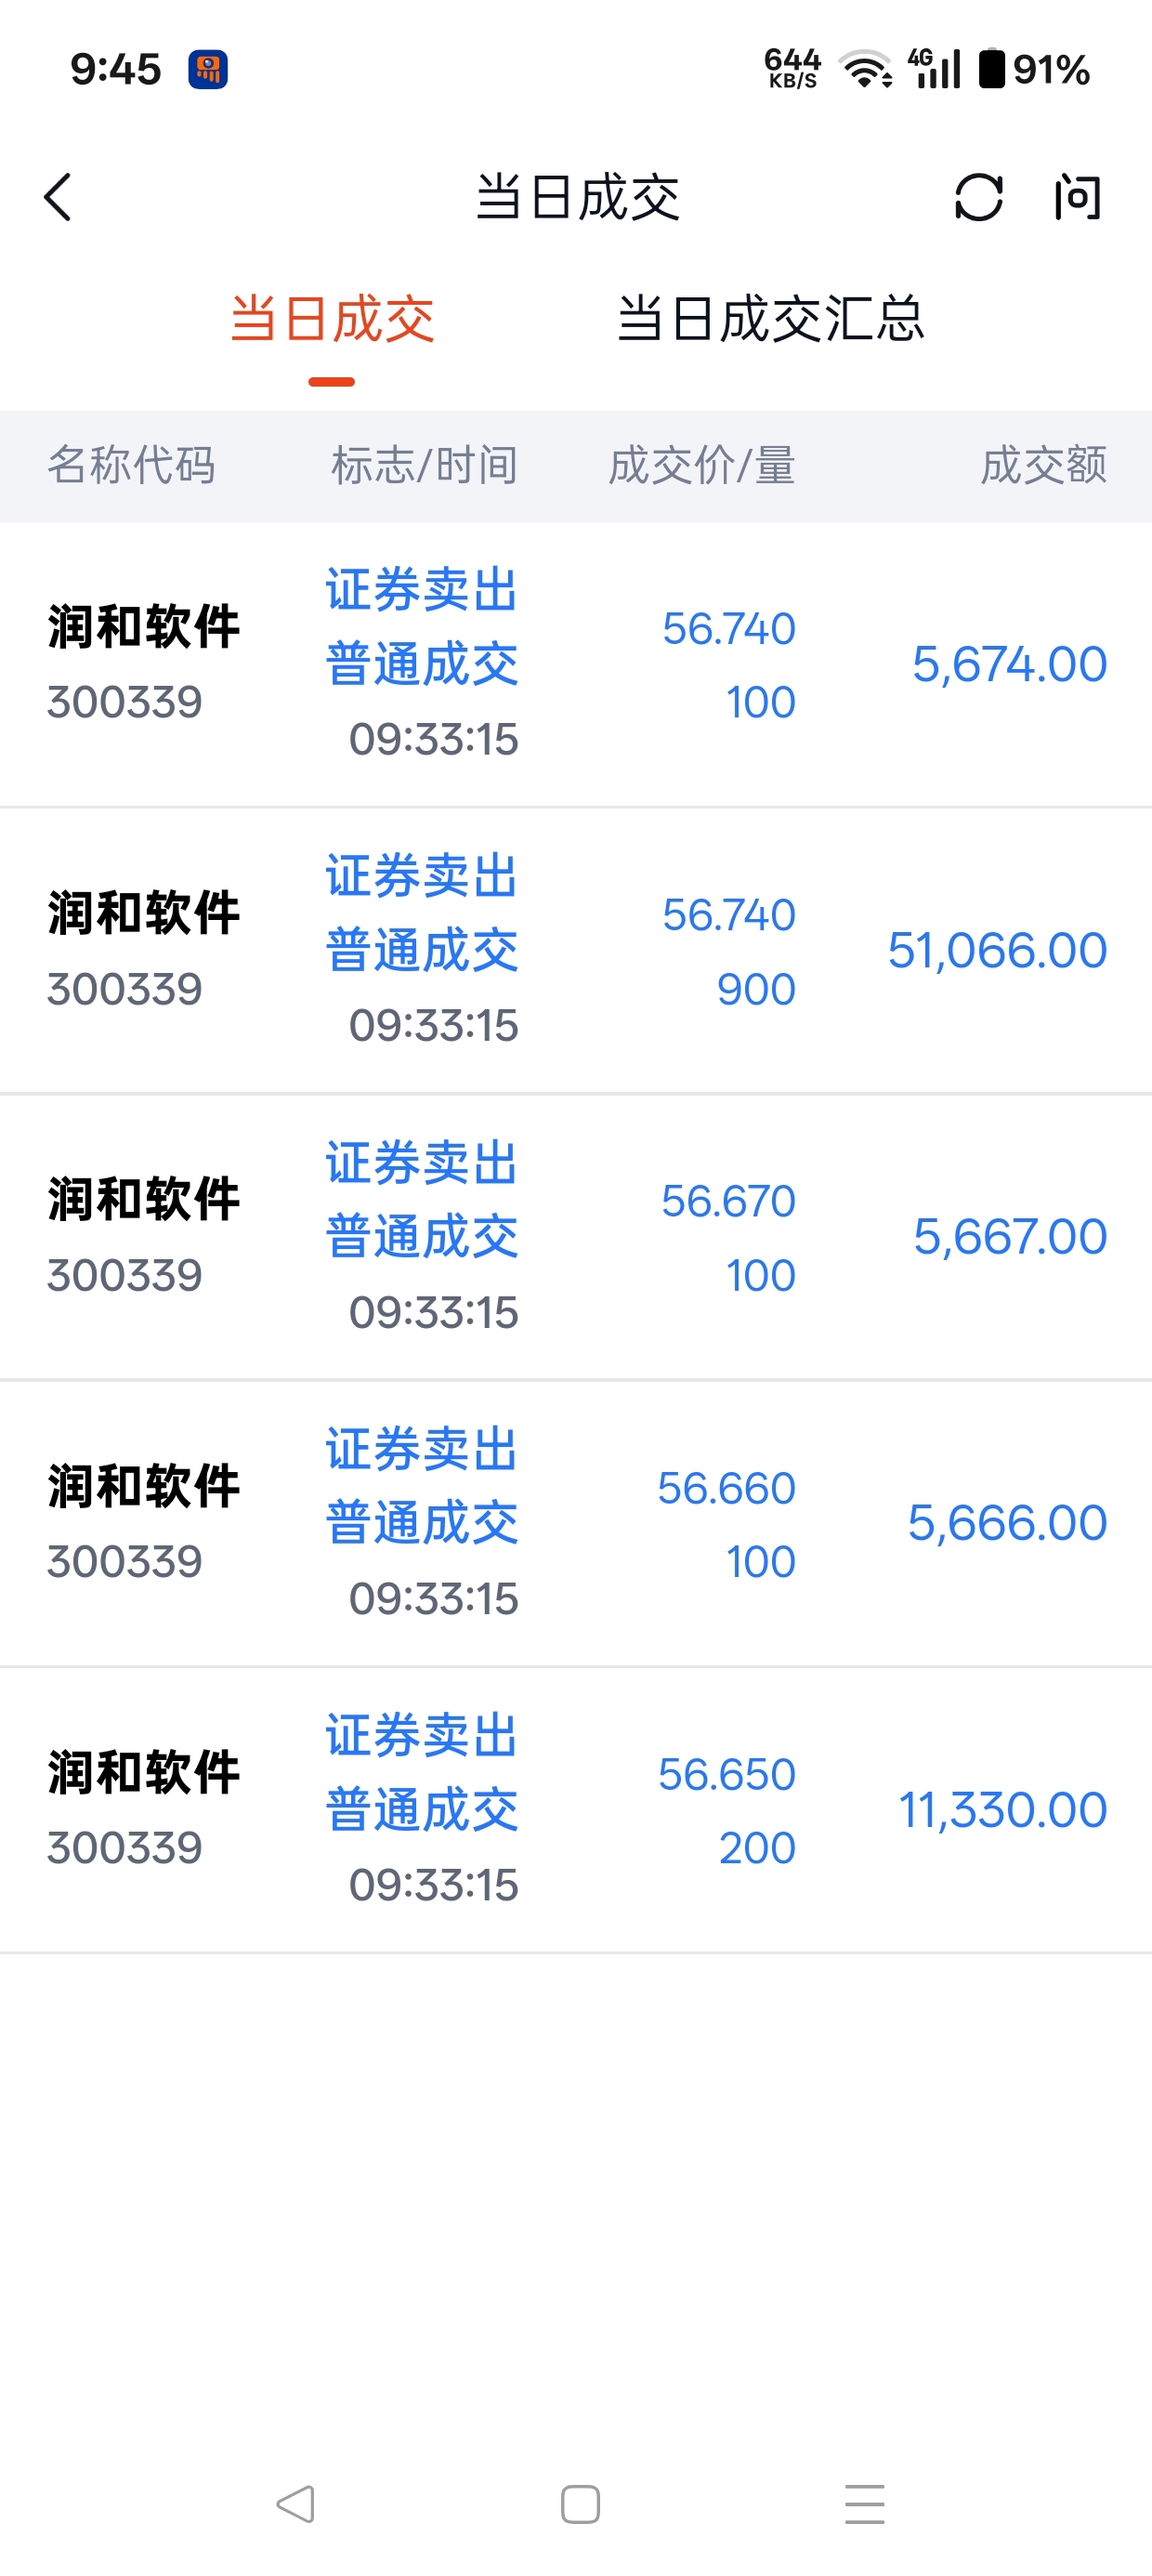Switch to 当日成交汇总 tab

pyautogui.click(x=770, y=319)
